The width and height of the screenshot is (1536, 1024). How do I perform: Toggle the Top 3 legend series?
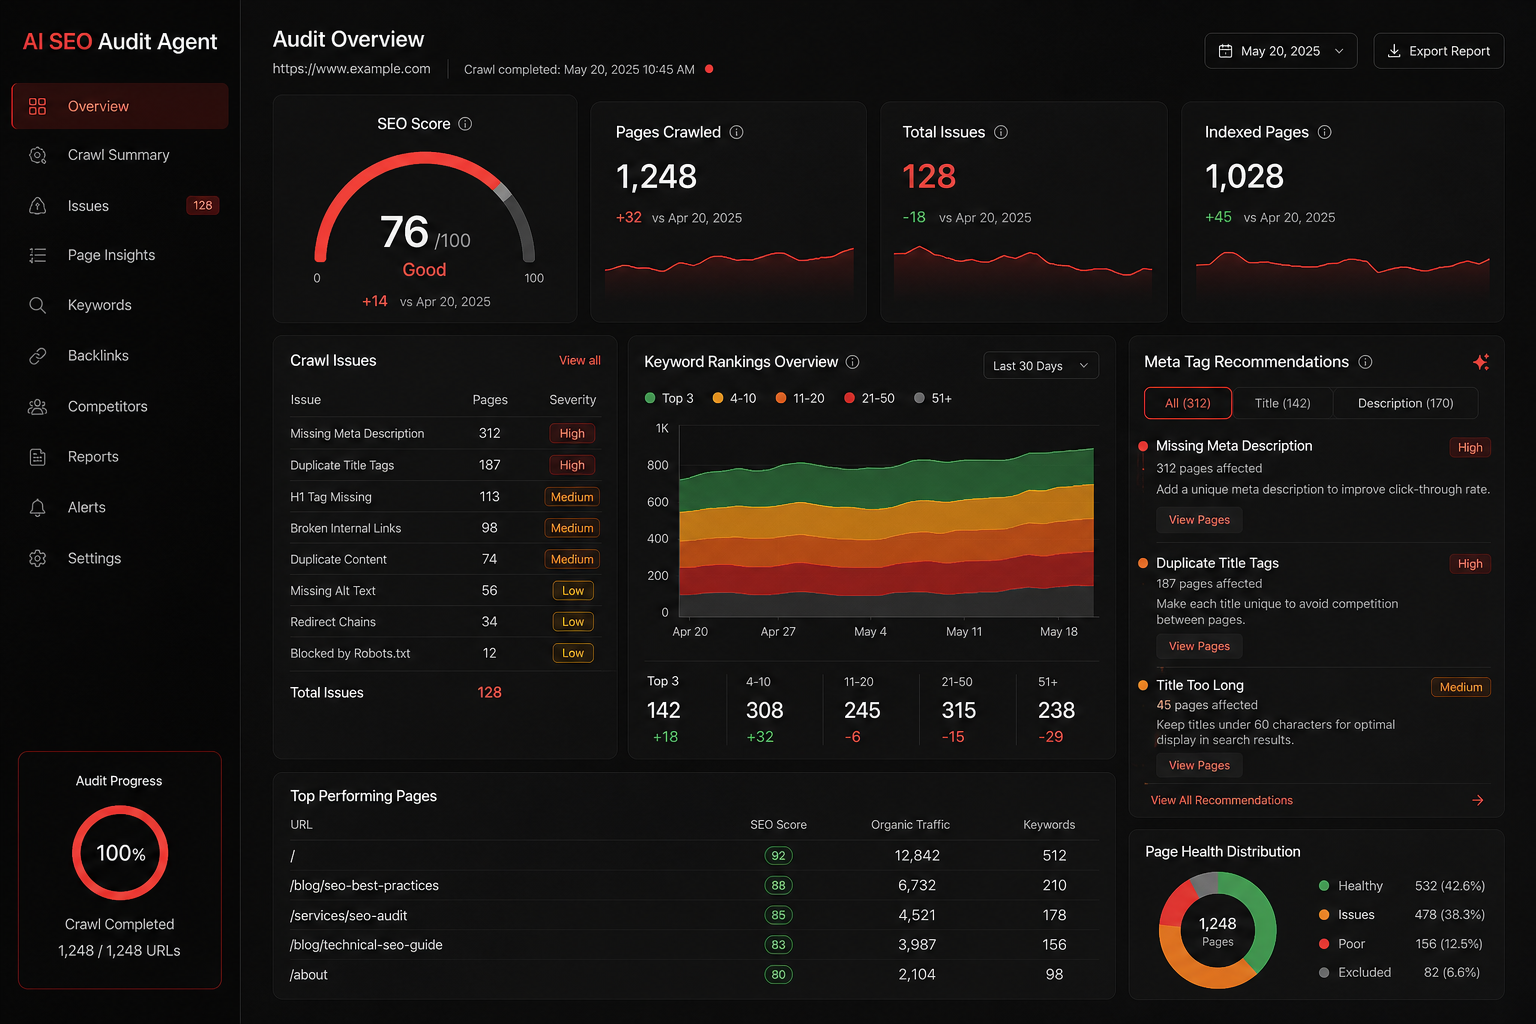pyautogui.click(x=669, y=398)
